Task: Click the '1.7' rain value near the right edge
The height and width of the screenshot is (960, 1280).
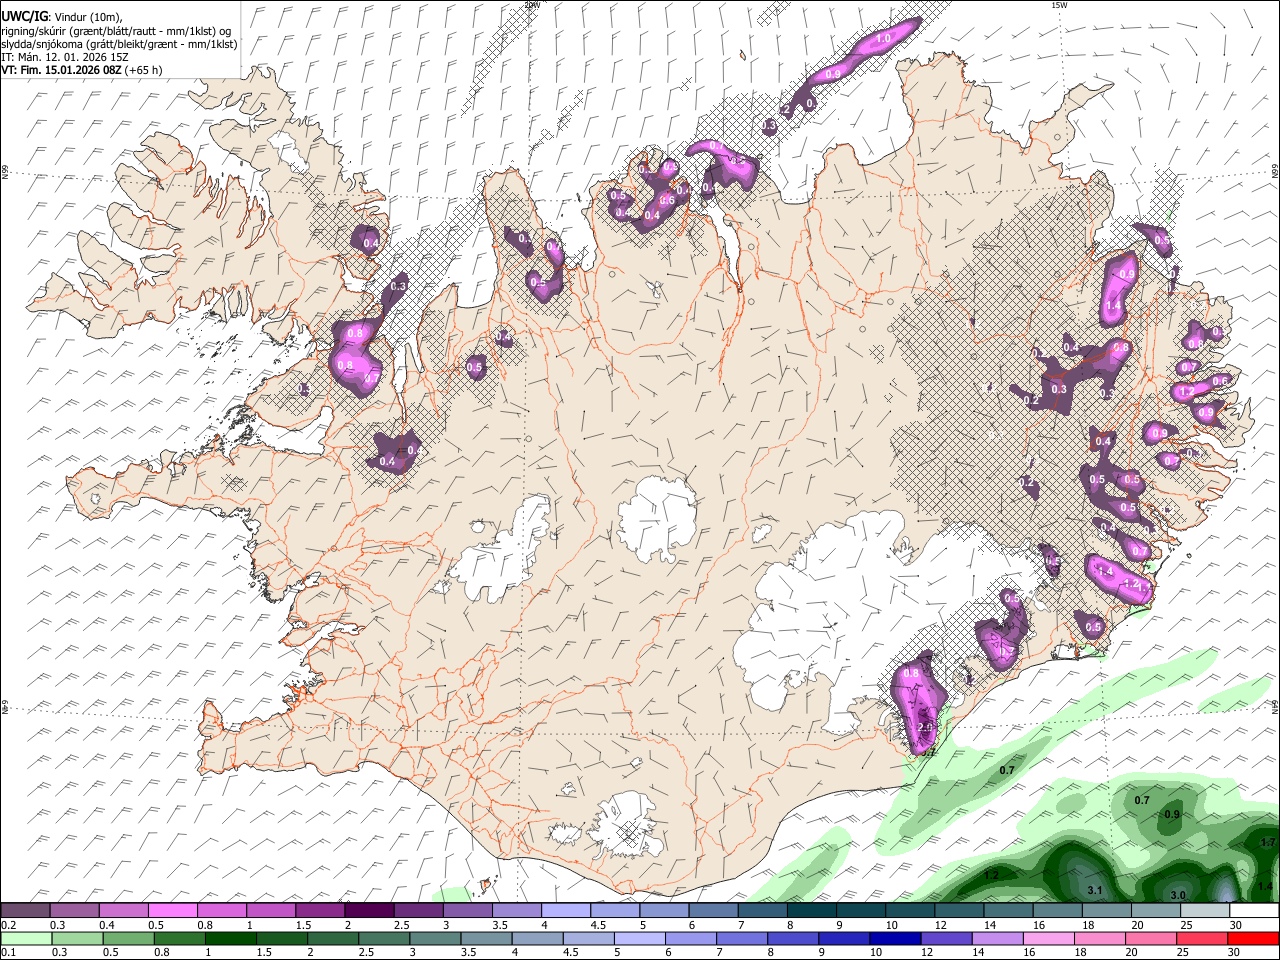Action: (x=1268, y=843)
